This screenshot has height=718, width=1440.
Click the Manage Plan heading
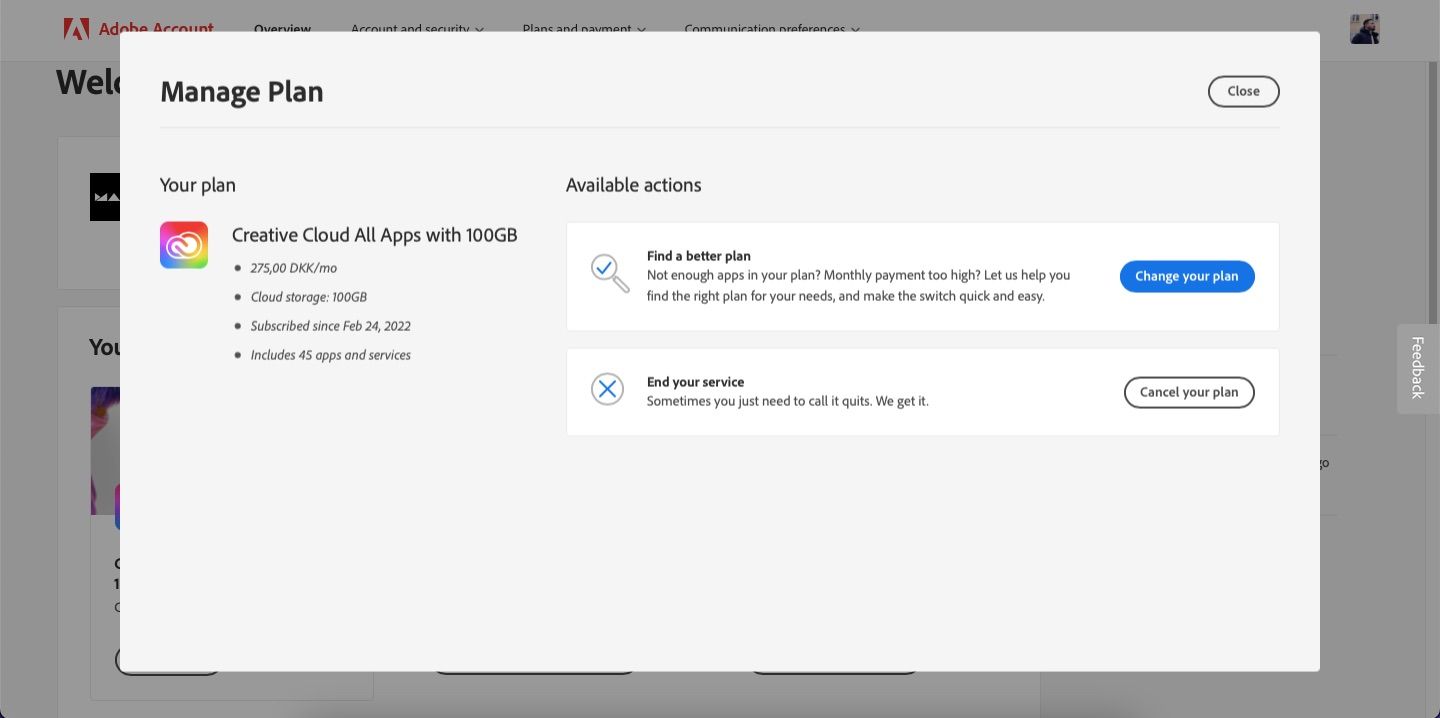[242, 92]
